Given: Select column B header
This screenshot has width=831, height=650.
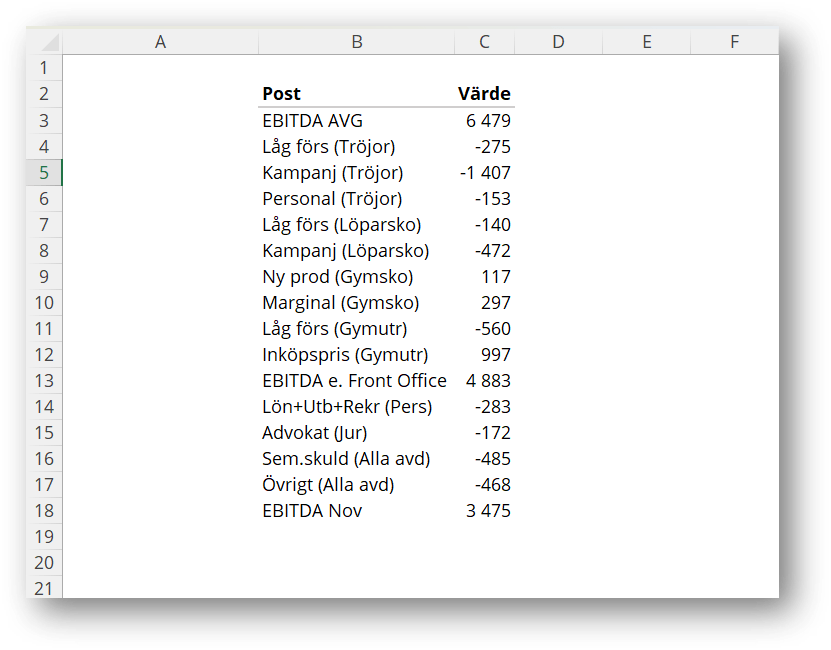Looking at the screenshot, I should coord(357,41).
